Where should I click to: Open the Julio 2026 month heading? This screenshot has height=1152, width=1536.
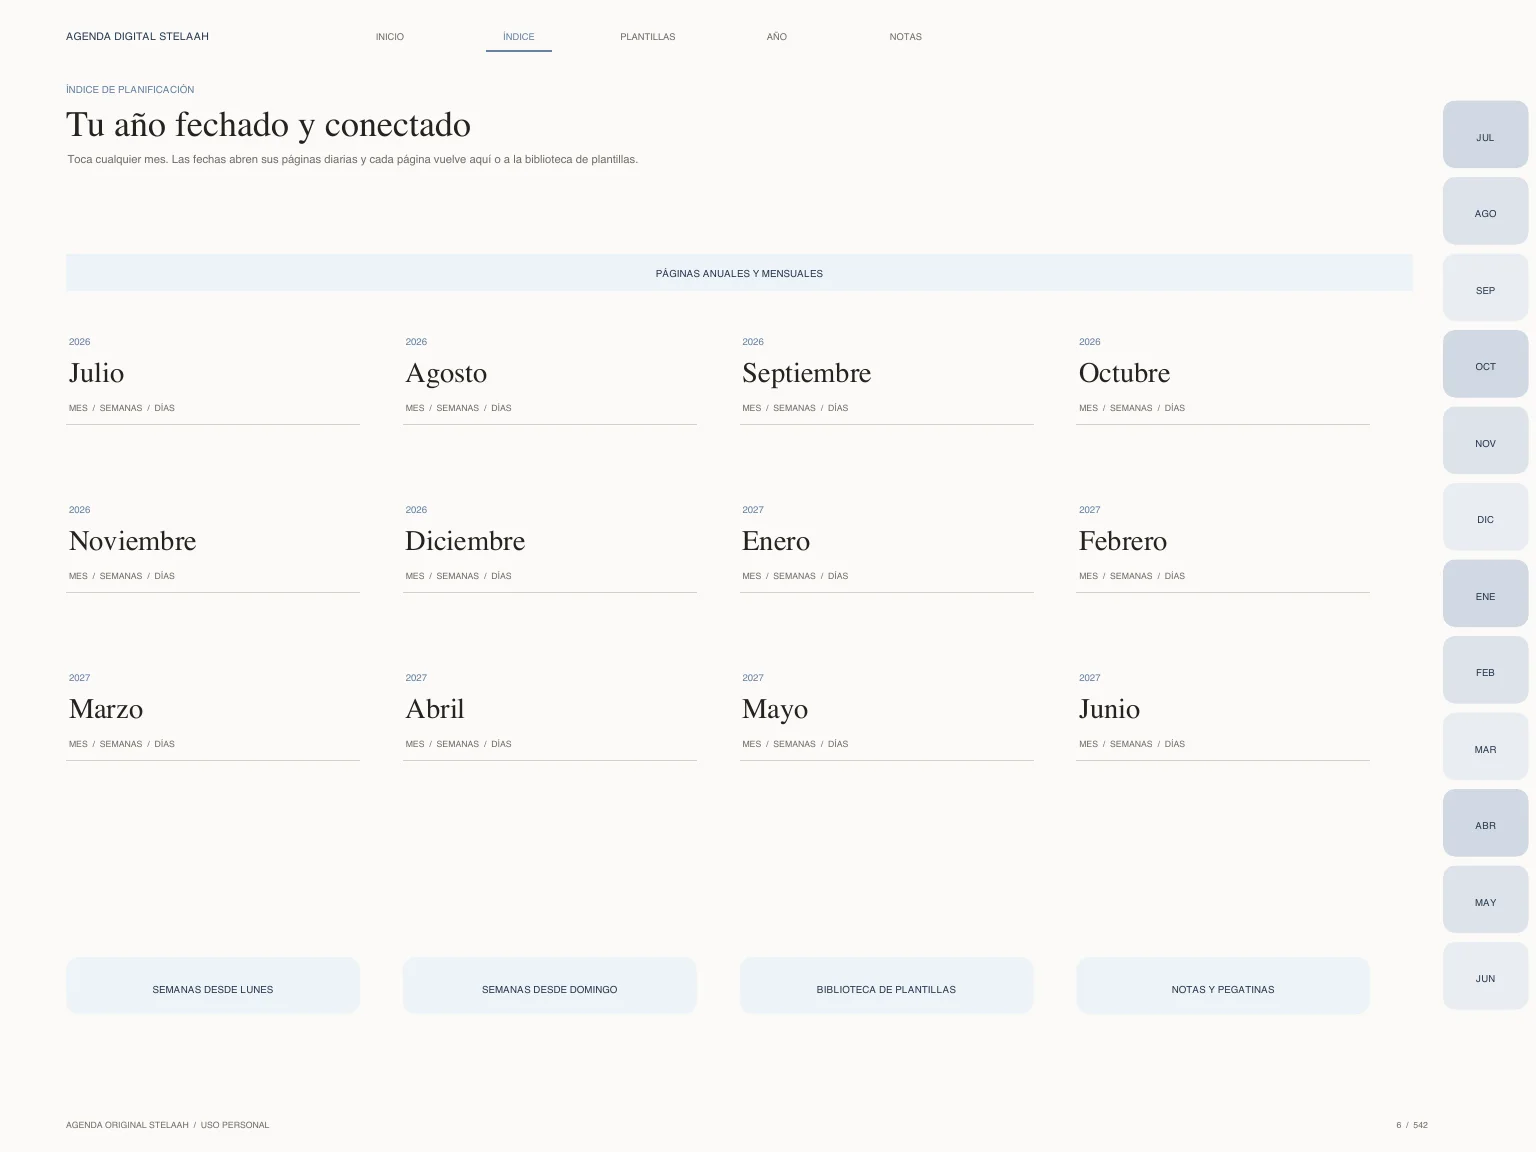coord(96,373)
